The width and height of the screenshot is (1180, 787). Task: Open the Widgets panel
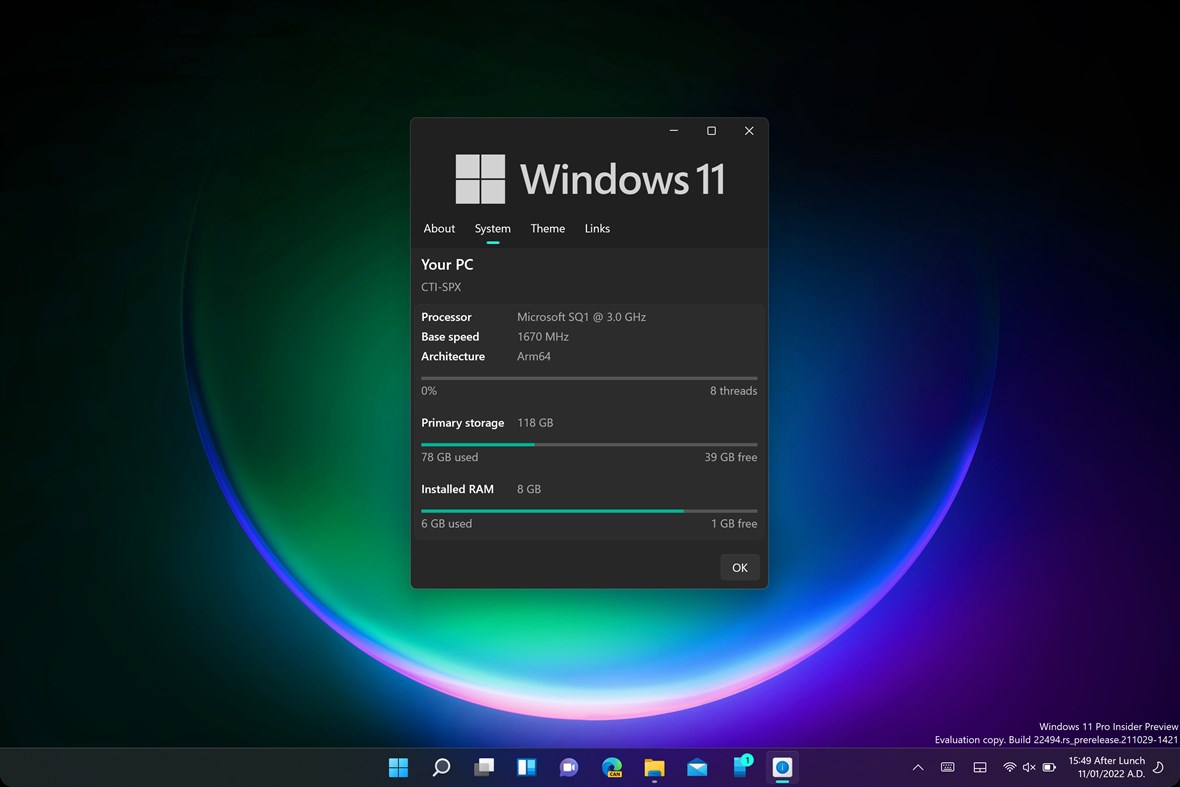click(x=526, y=767)
